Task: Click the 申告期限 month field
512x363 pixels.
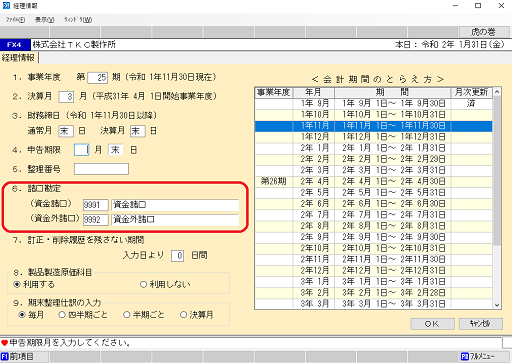Action: (81, 150)
